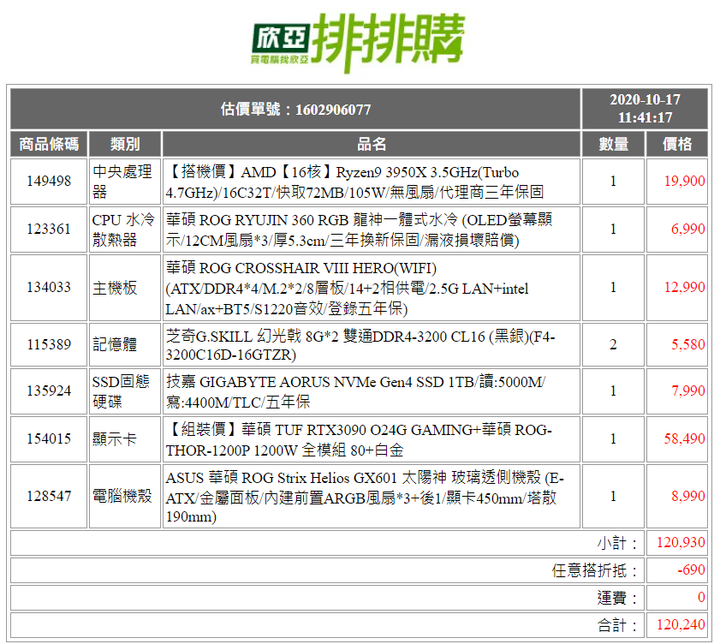This screenshot has height=644, width=720.
Task: Click the 小計 label
Action: [x=617, y=543]
